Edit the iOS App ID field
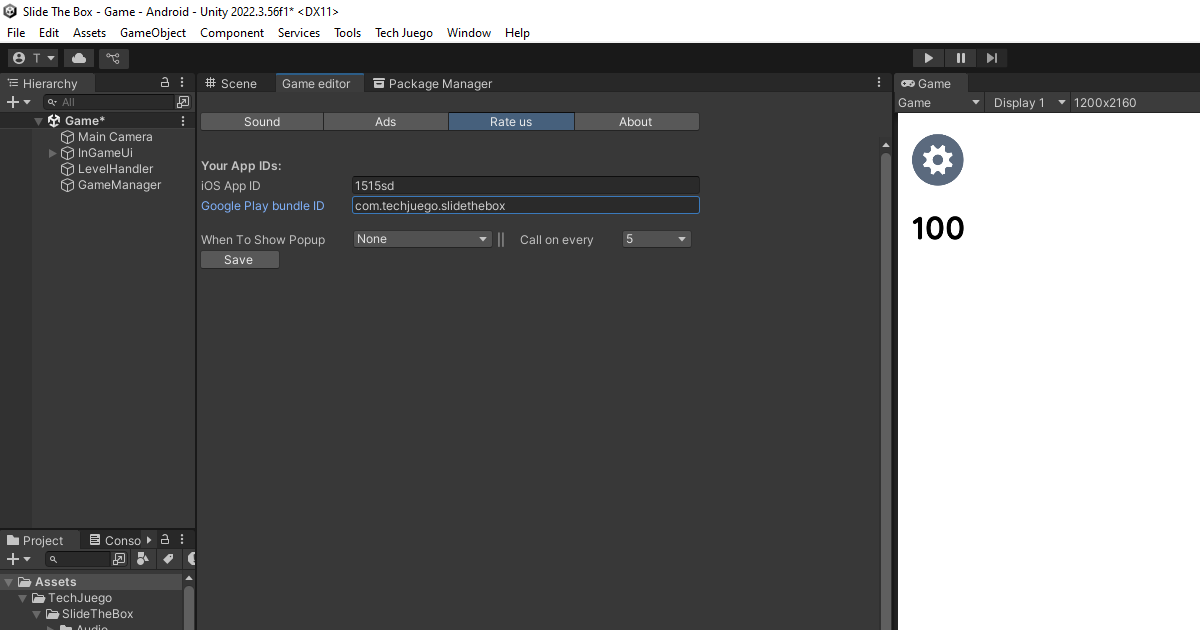 point(526,185)
